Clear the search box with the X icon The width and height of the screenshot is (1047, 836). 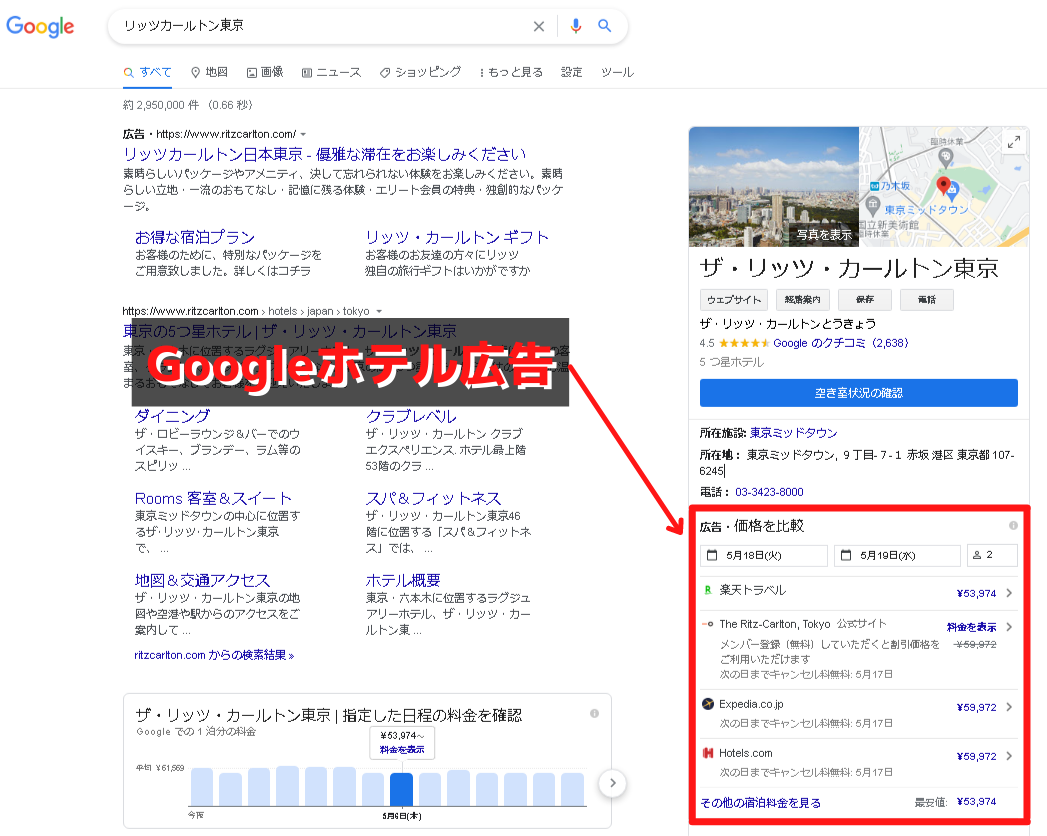tap(539, 26)
